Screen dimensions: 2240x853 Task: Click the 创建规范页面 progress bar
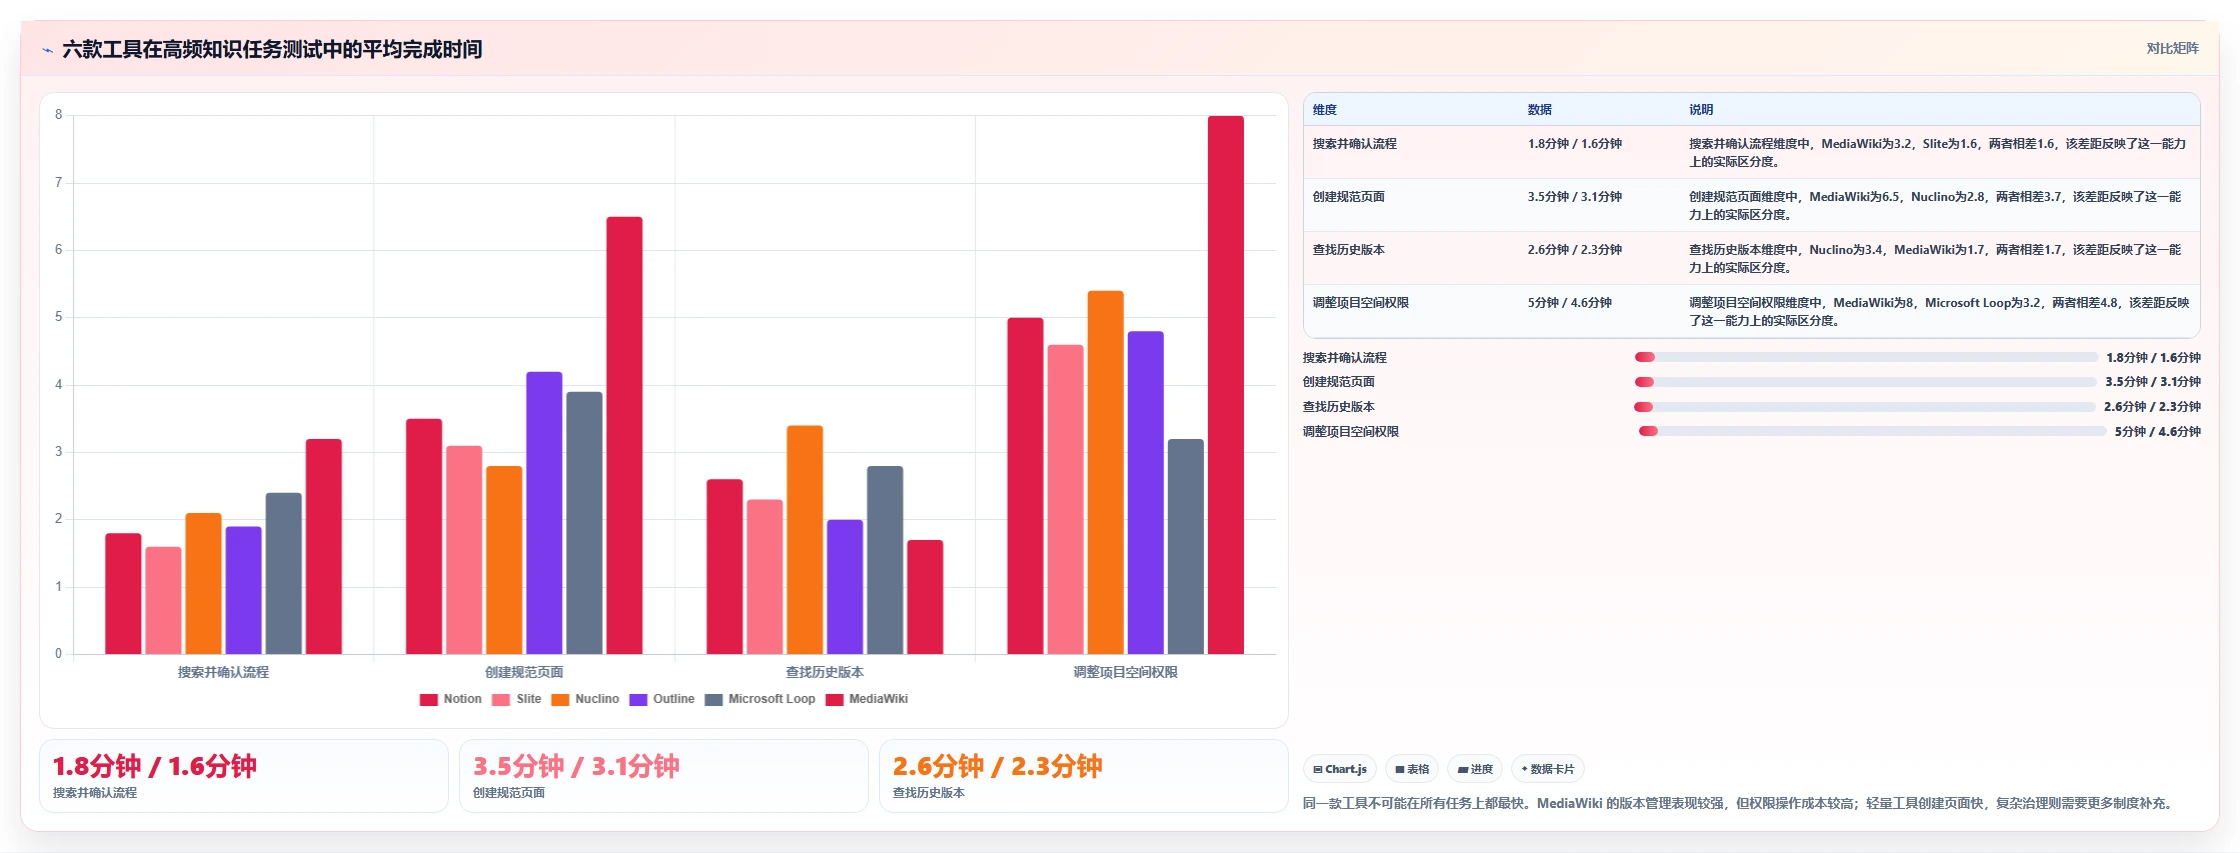tap(1865, 382)
